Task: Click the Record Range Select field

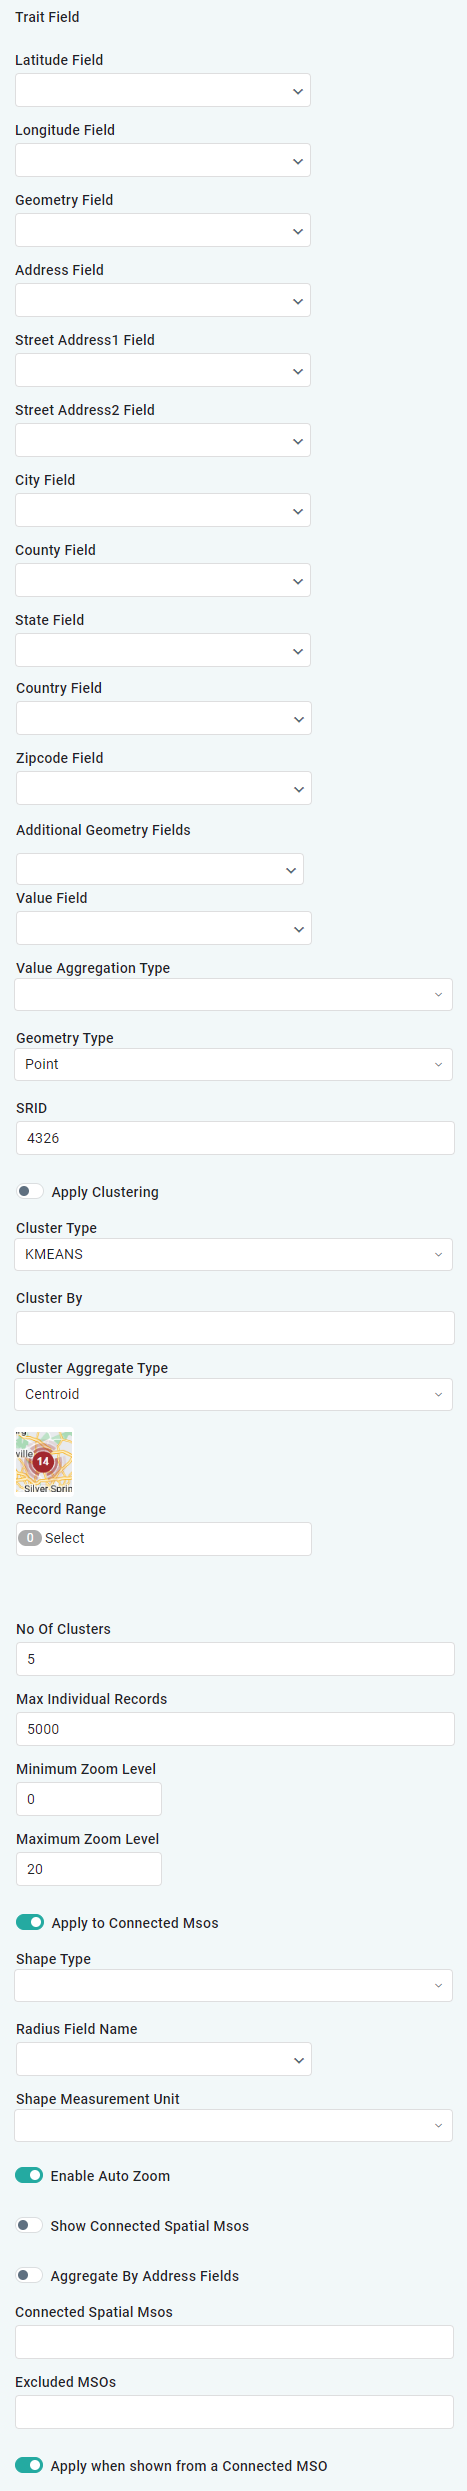Action: [x=164, y=1538]
